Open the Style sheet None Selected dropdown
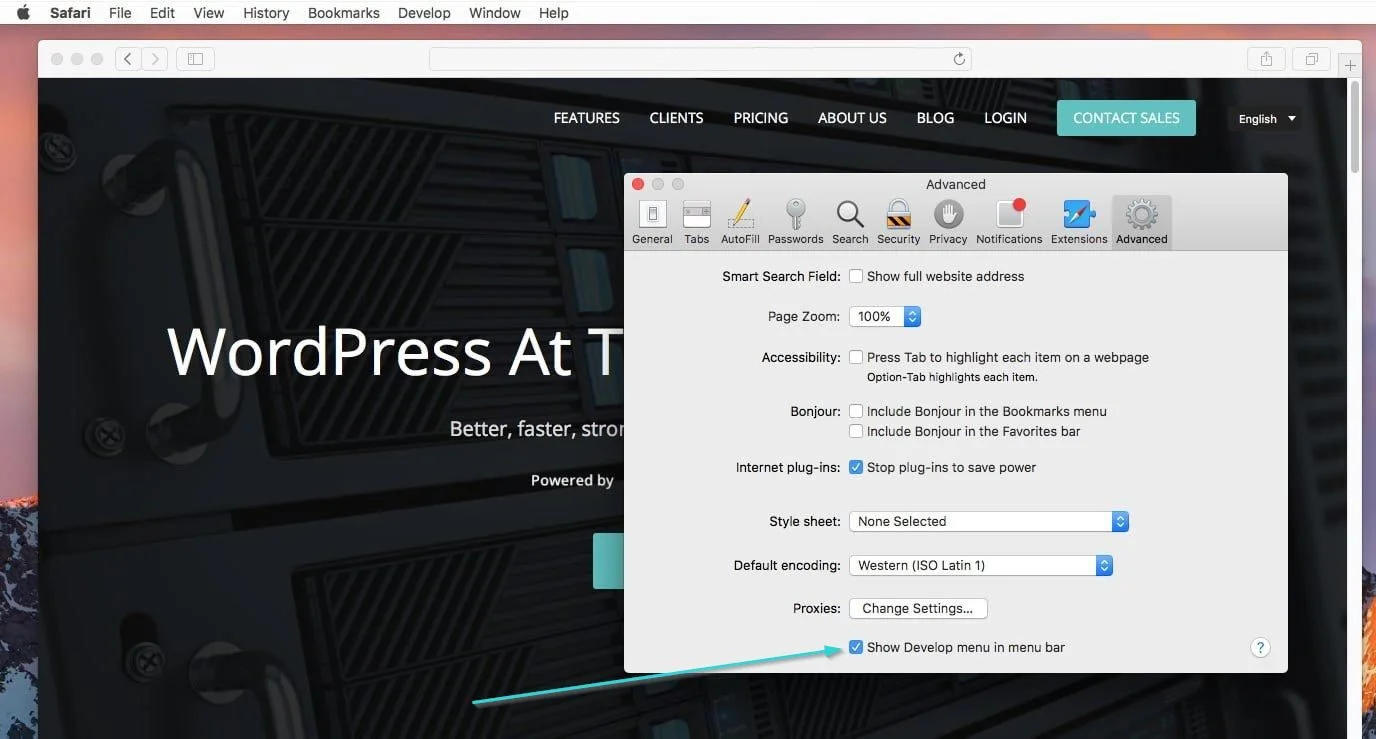This screenshot has height=739, width=1376. (989, 521)
